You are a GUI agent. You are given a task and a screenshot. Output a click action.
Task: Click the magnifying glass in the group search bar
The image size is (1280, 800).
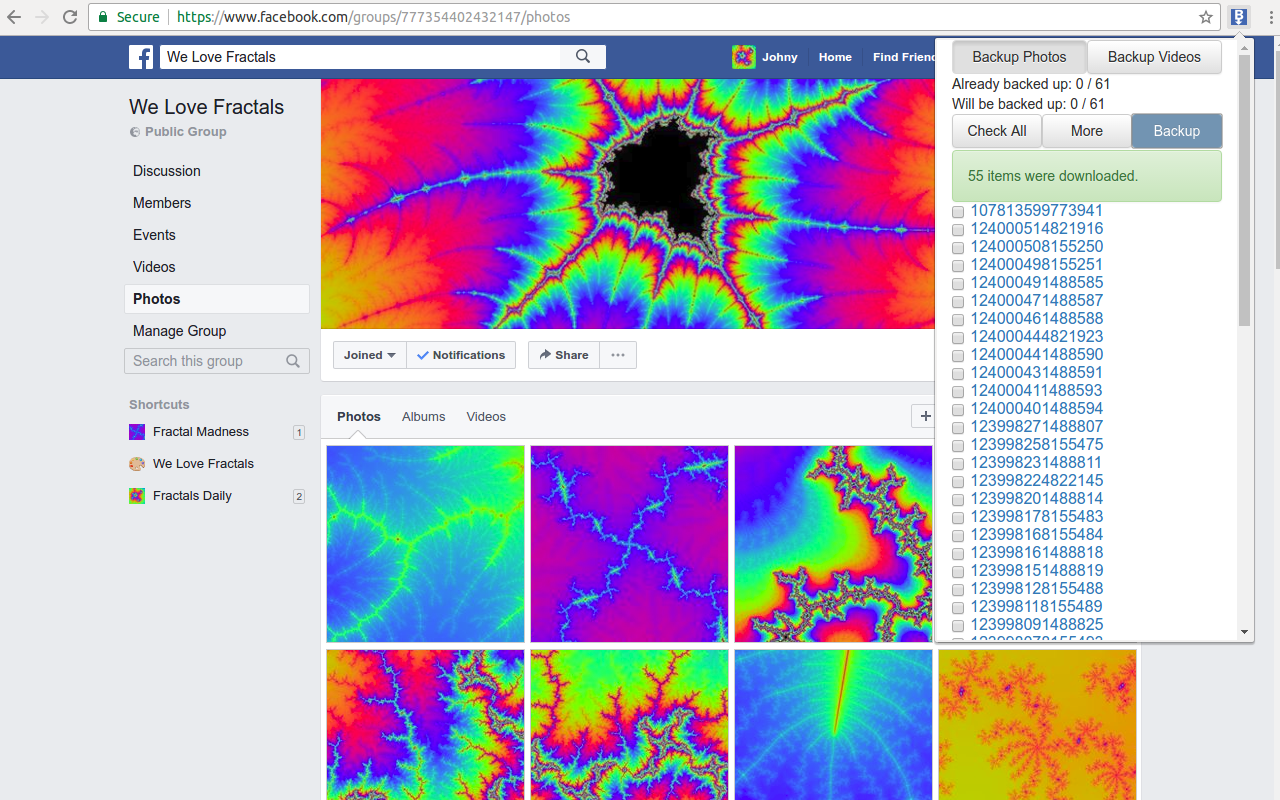point(583,57)
